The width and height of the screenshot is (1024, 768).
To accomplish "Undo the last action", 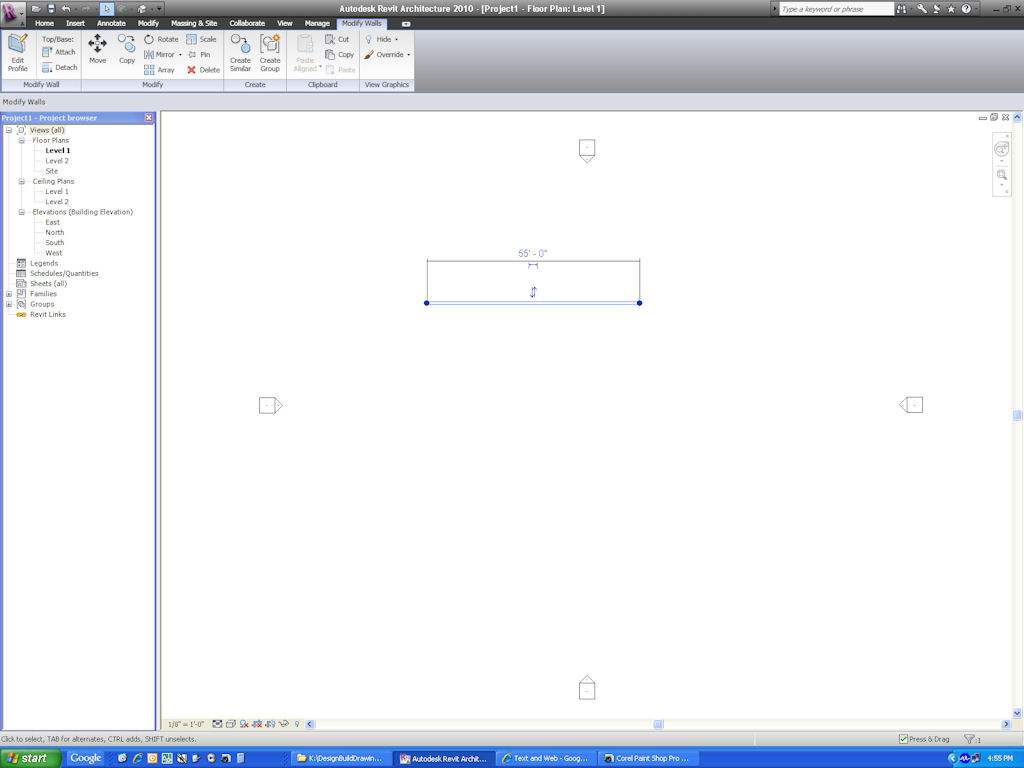I will pos(65,9).
